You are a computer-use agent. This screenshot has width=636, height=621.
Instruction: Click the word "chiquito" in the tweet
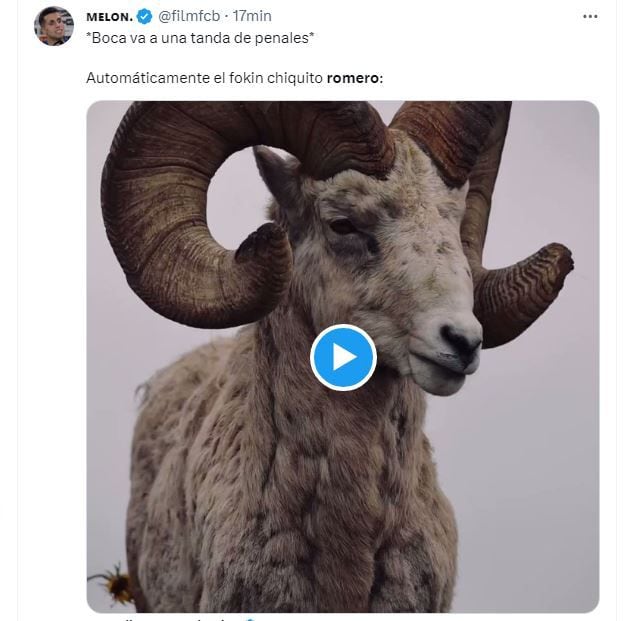(x=294, y=77)
